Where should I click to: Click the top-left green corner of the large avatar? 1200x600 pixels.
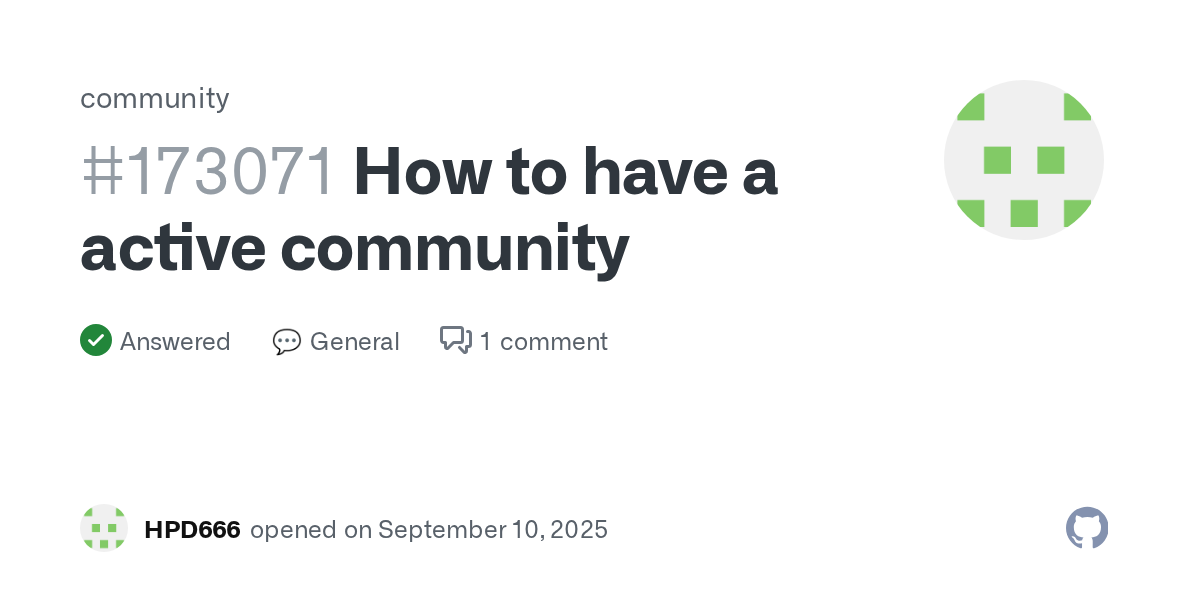(972, 107)
